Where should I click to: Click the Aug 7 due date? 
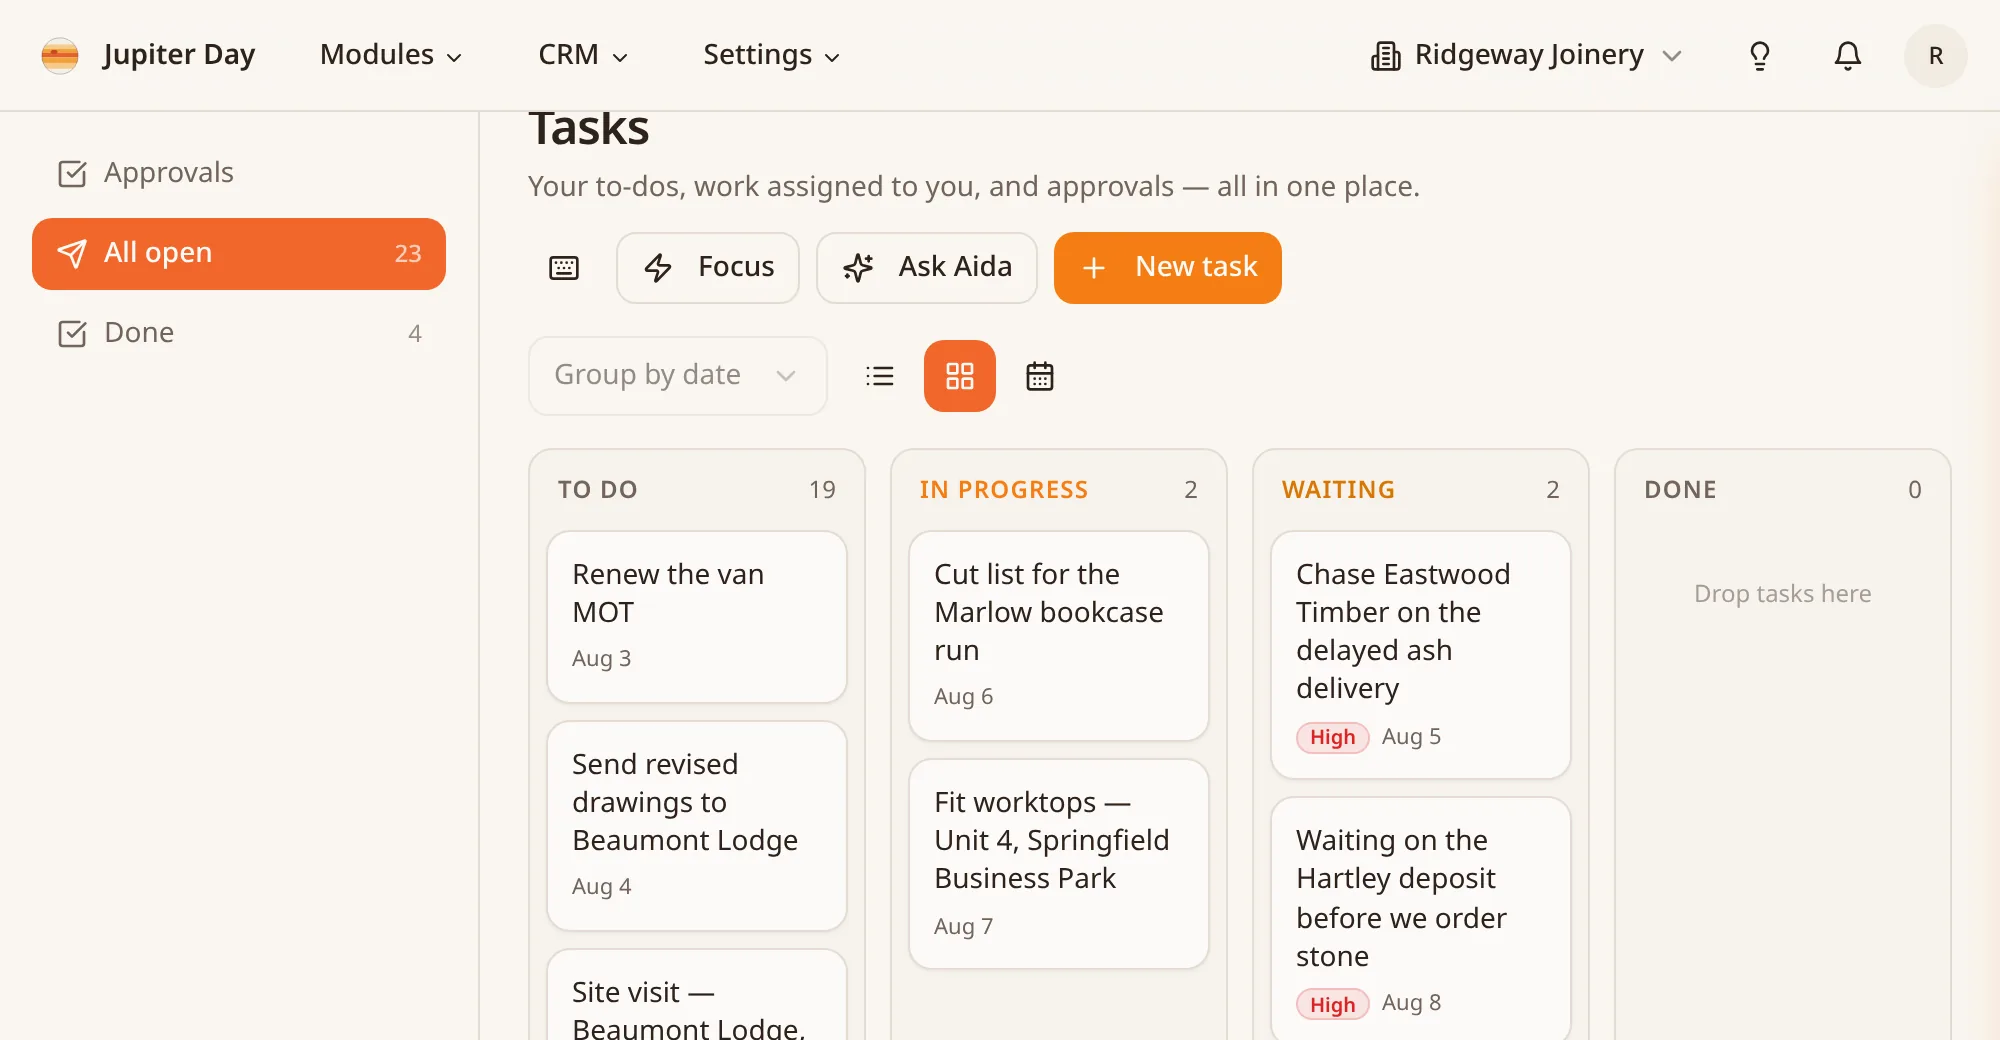964,927
